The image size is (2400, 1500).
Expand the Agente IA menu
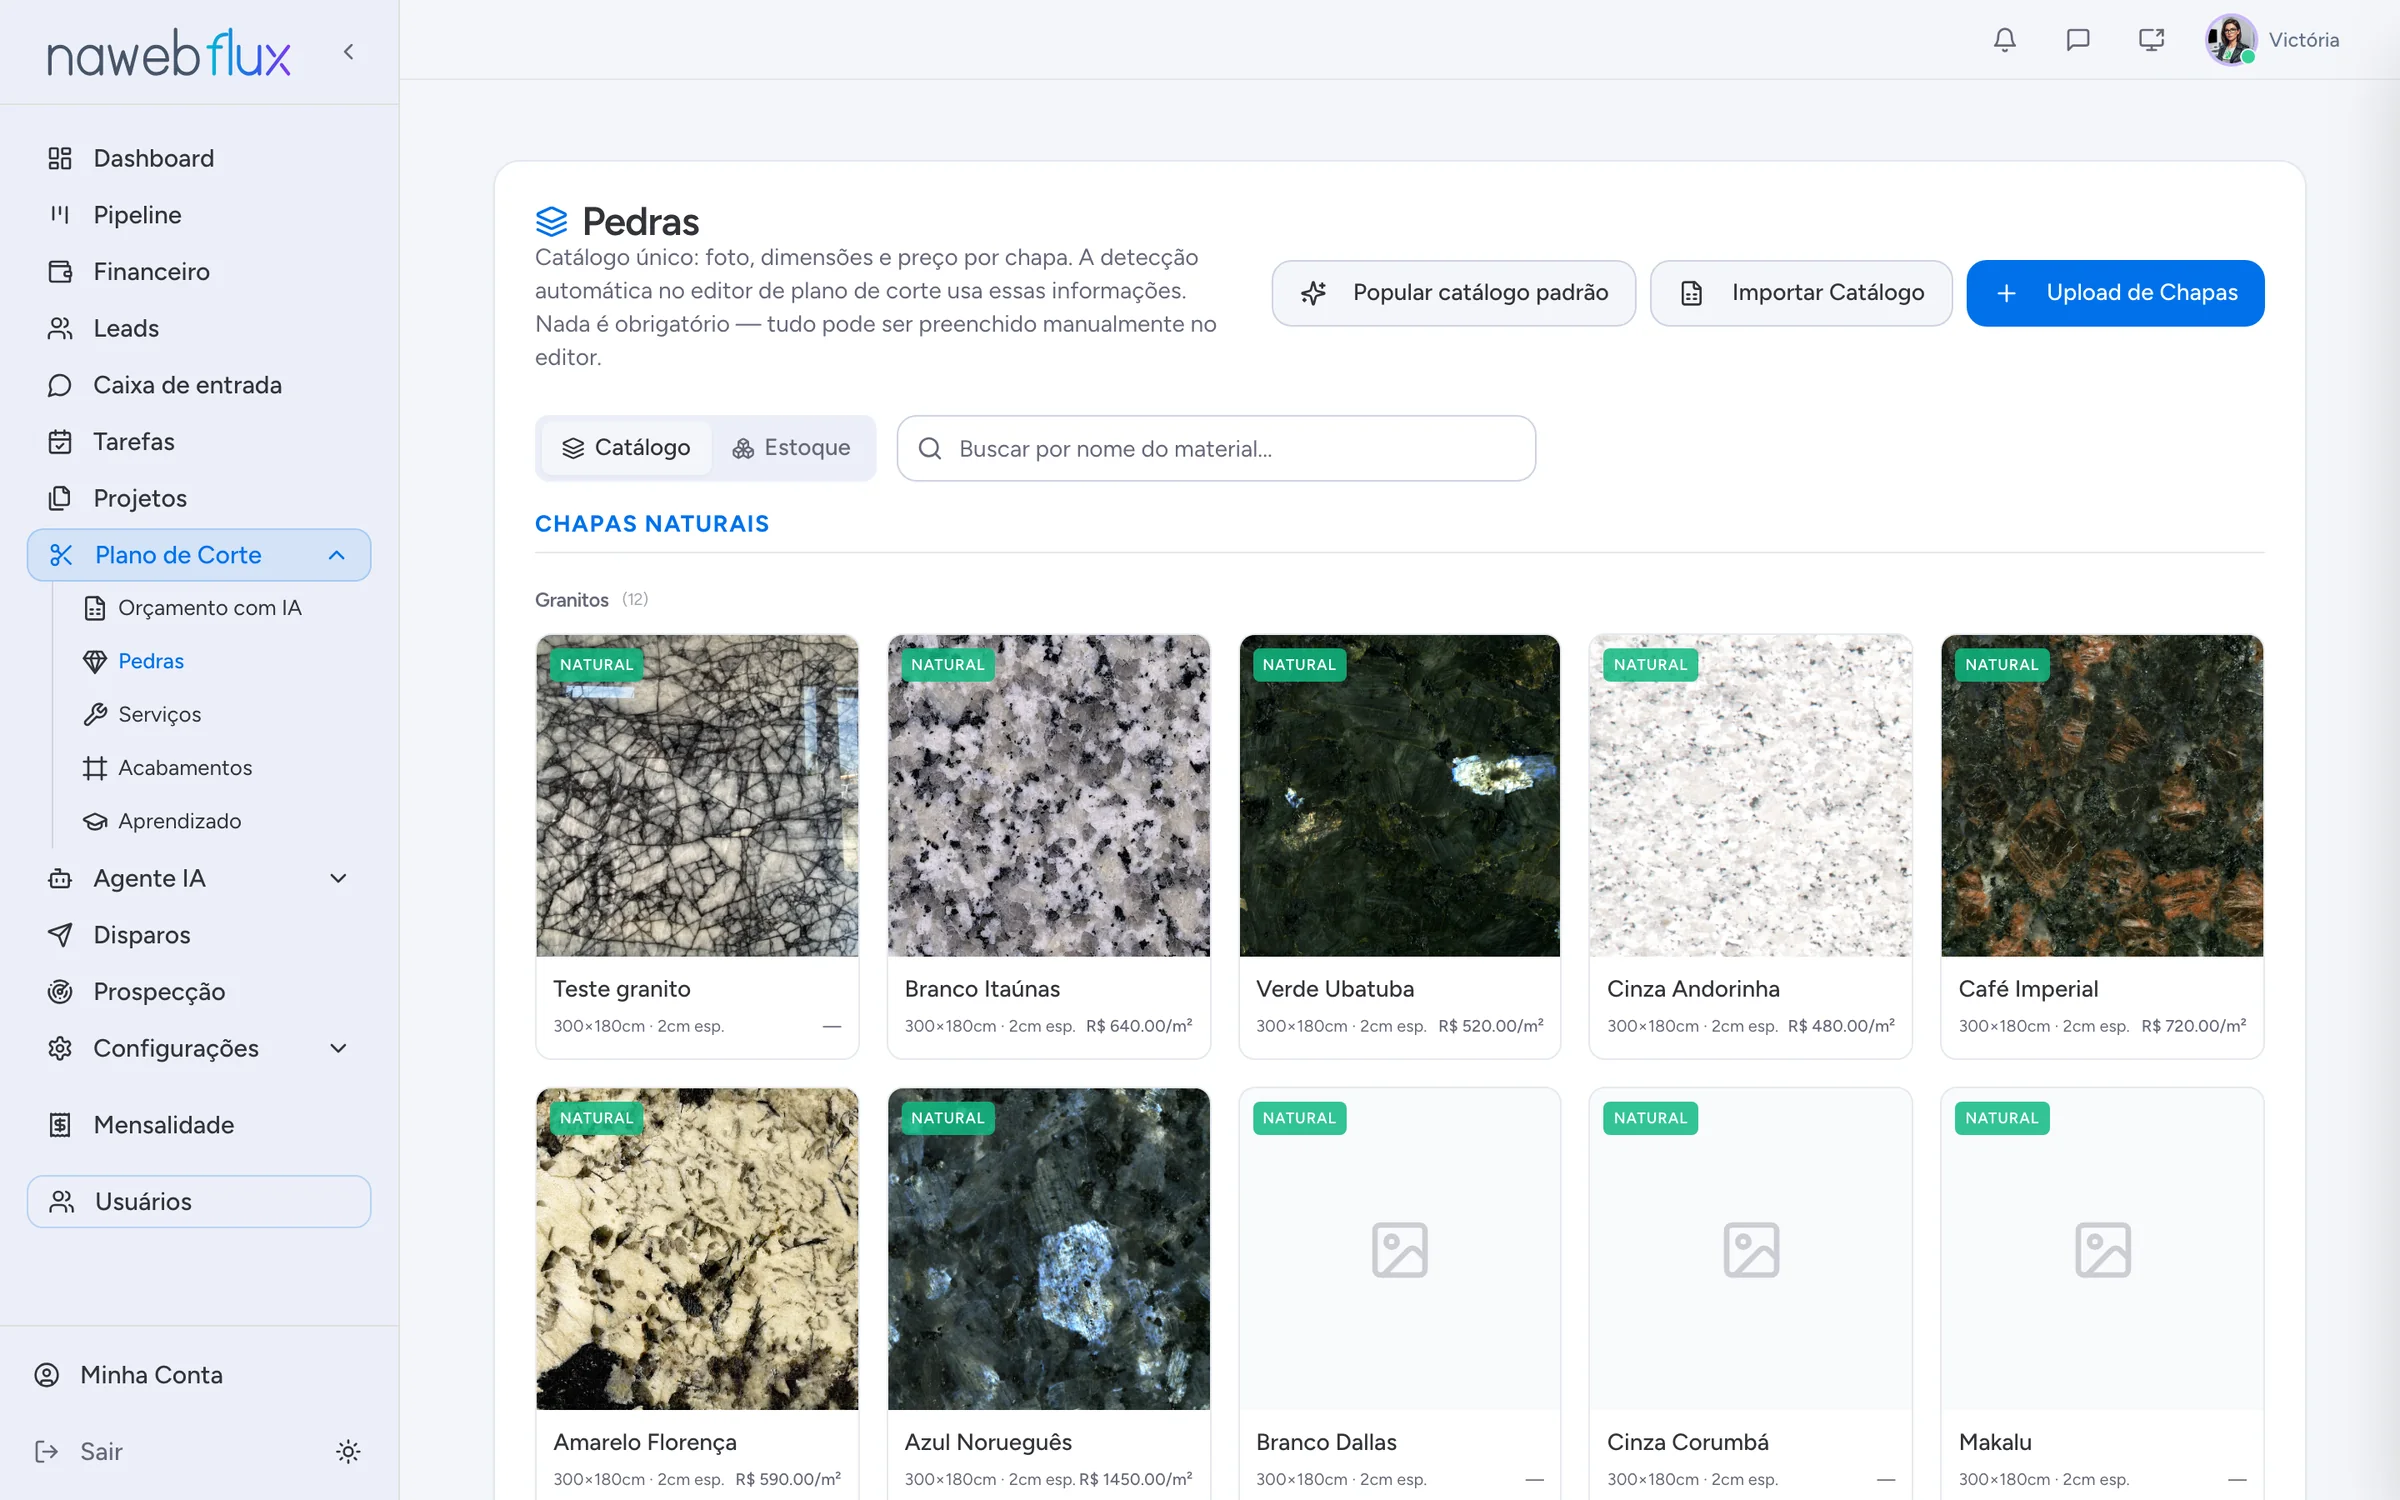click(x=338, y=878)
